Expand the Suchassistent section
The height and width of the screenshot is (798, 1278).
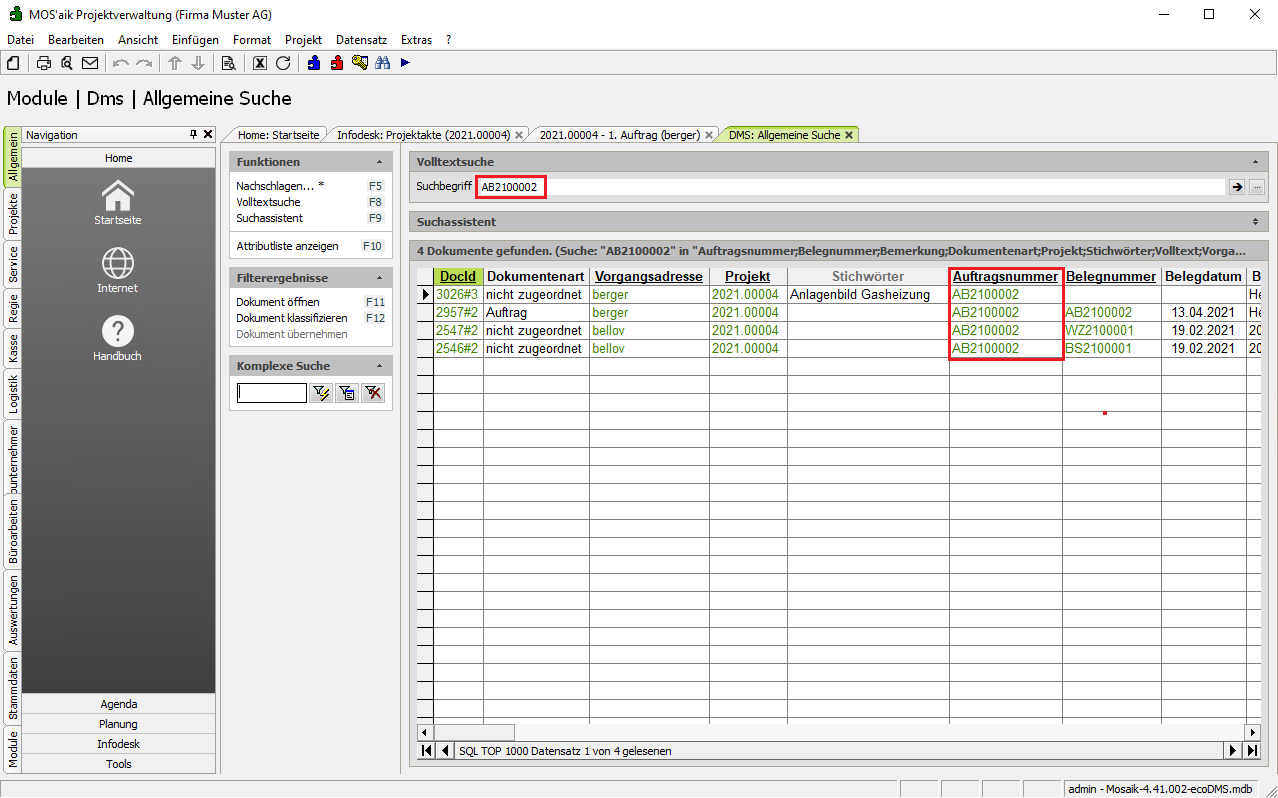[x=1255, y=222]
